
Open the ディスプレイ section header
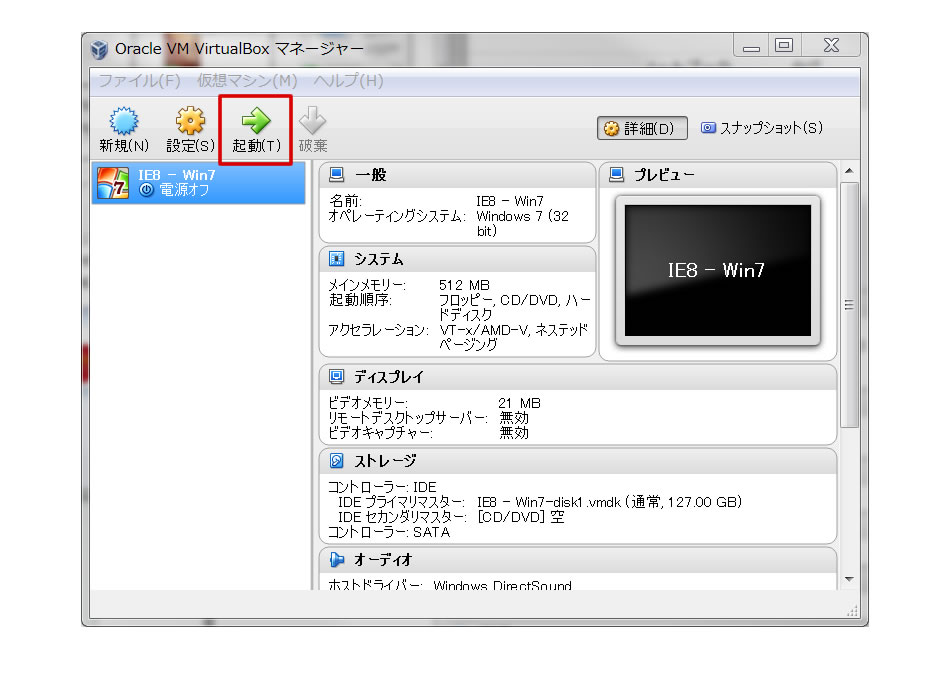coord(578,377)
